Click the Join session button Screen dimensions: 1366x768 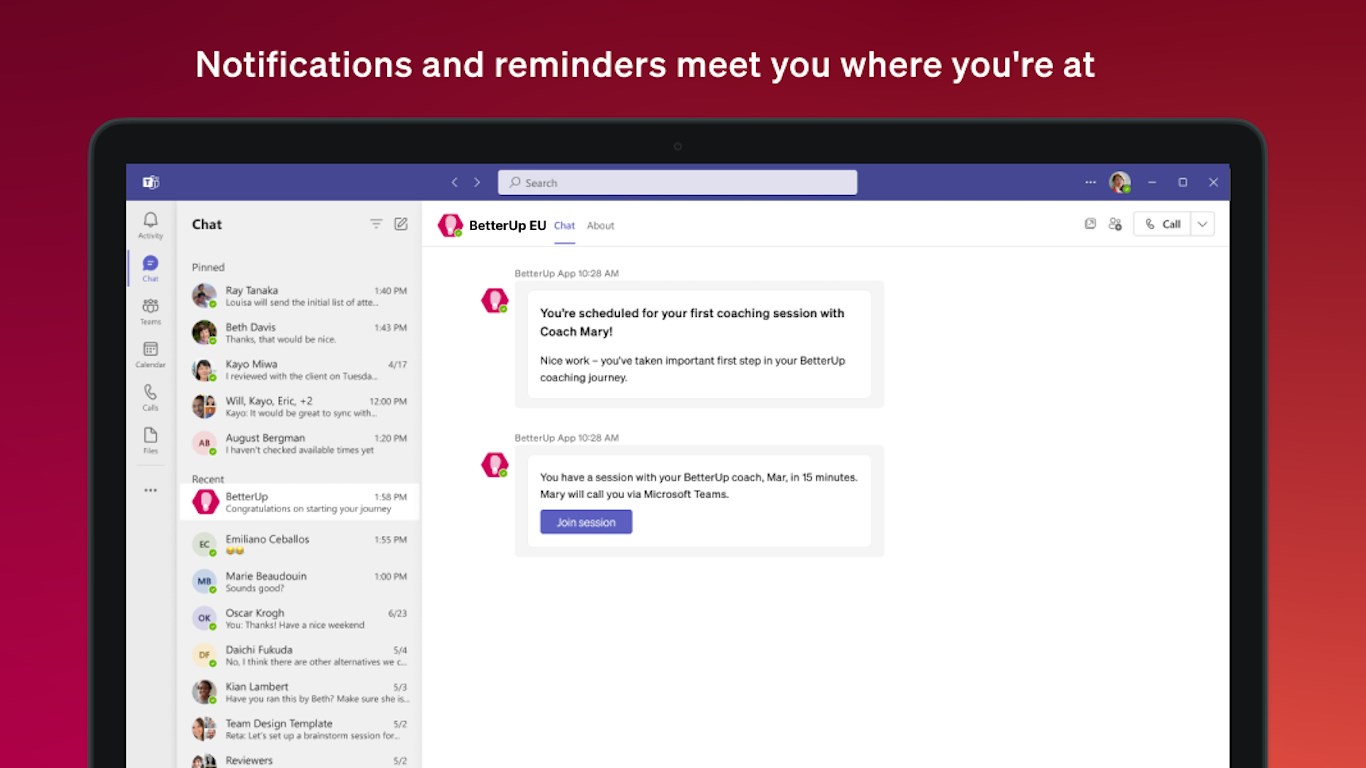[586, 522]
